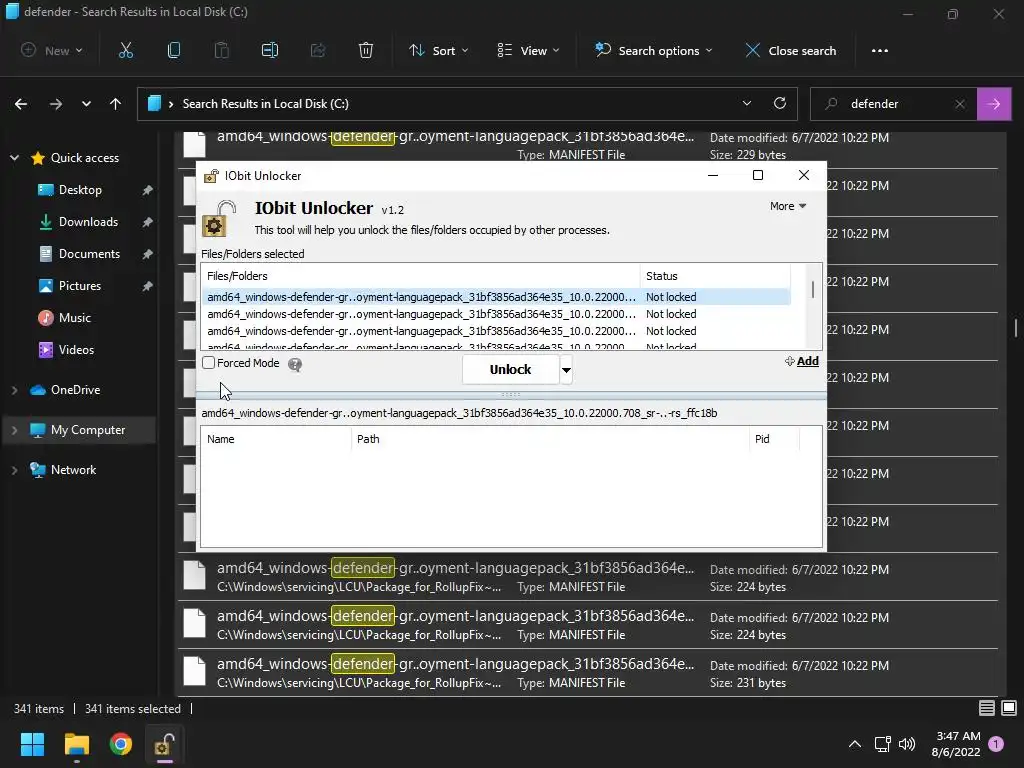Open network tray icon
The height and width of the screenshot is (768, 1024).
[882, 744]
